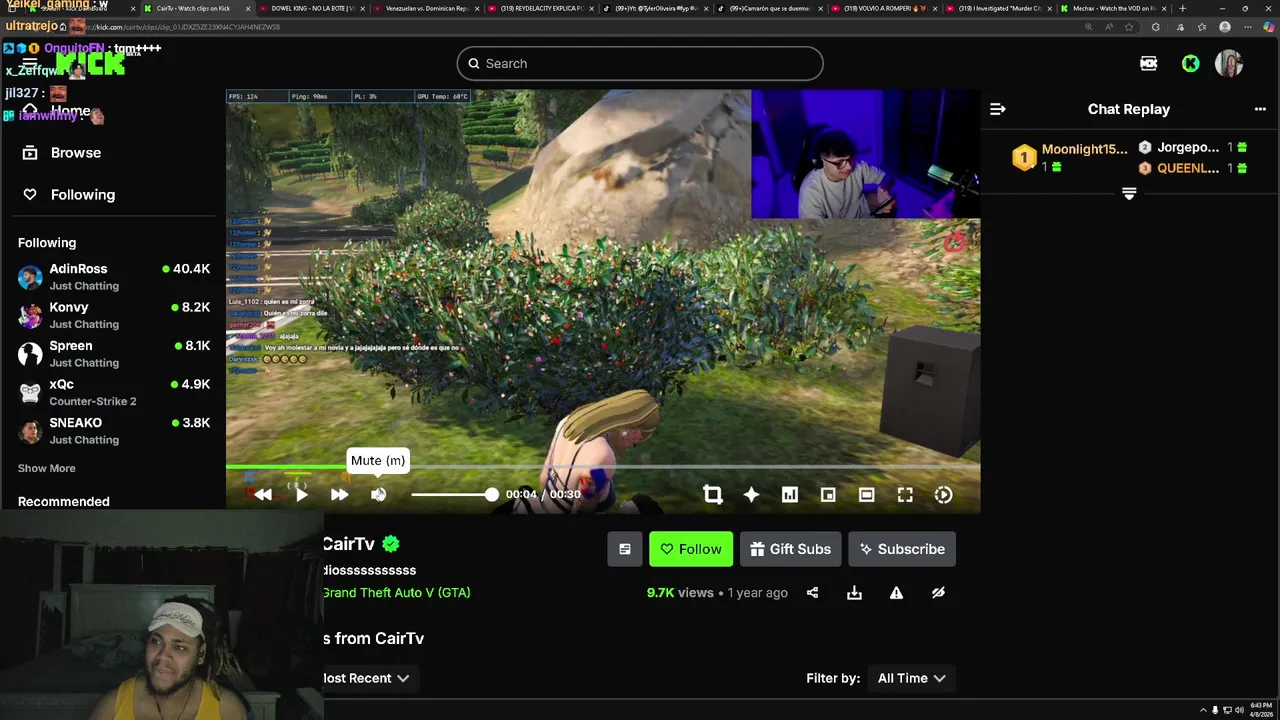Switch to VOLVIO A ROMPER browser tab

pos(882,8)
